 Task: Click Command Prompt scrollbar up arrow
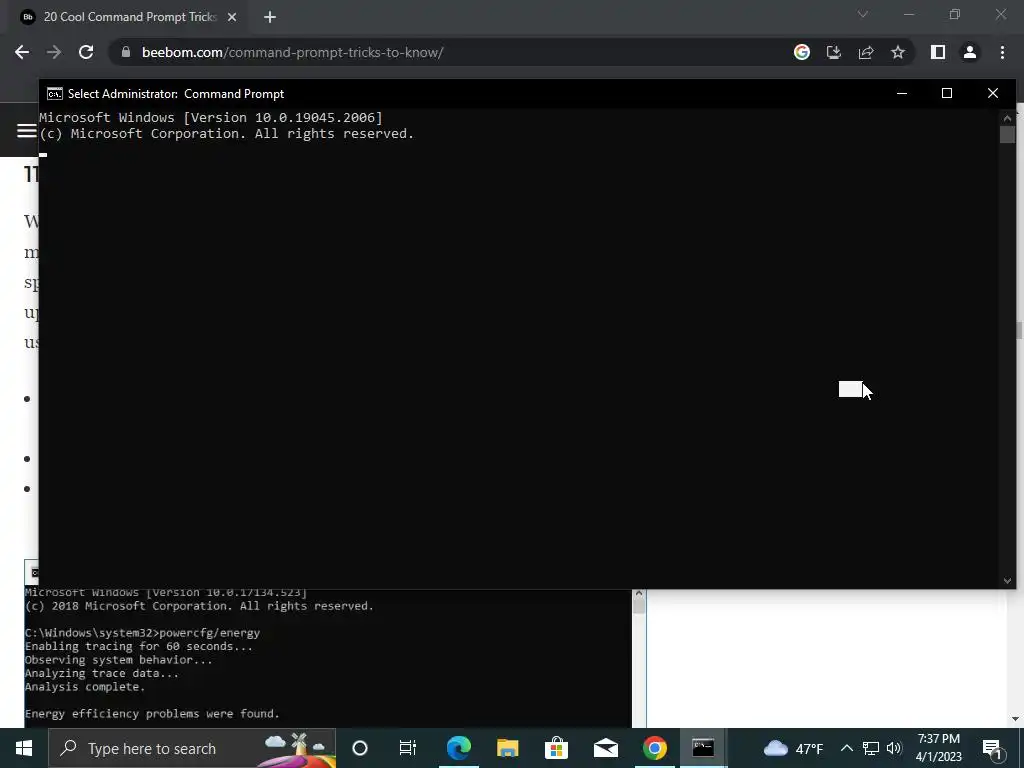tap(1007, 118)
